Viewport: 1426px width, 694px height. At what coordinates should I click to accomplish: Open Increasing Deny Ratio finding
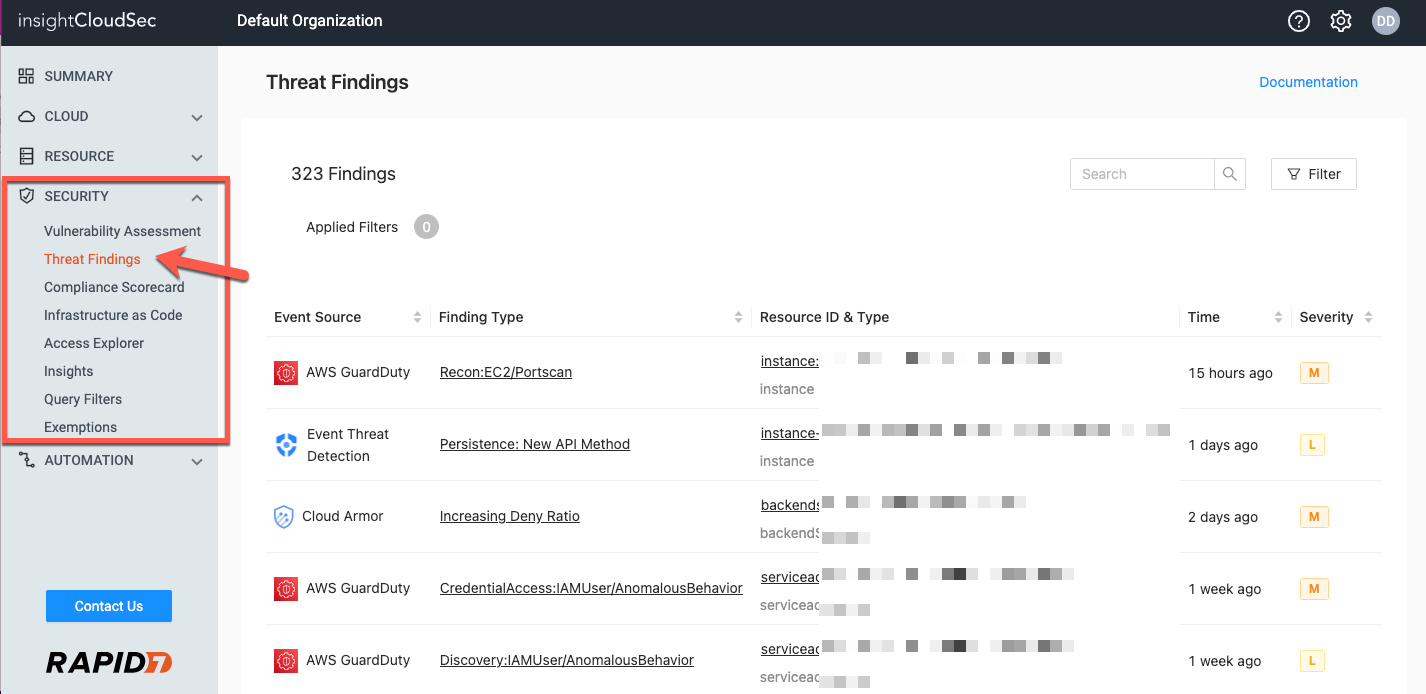point(510,516)
